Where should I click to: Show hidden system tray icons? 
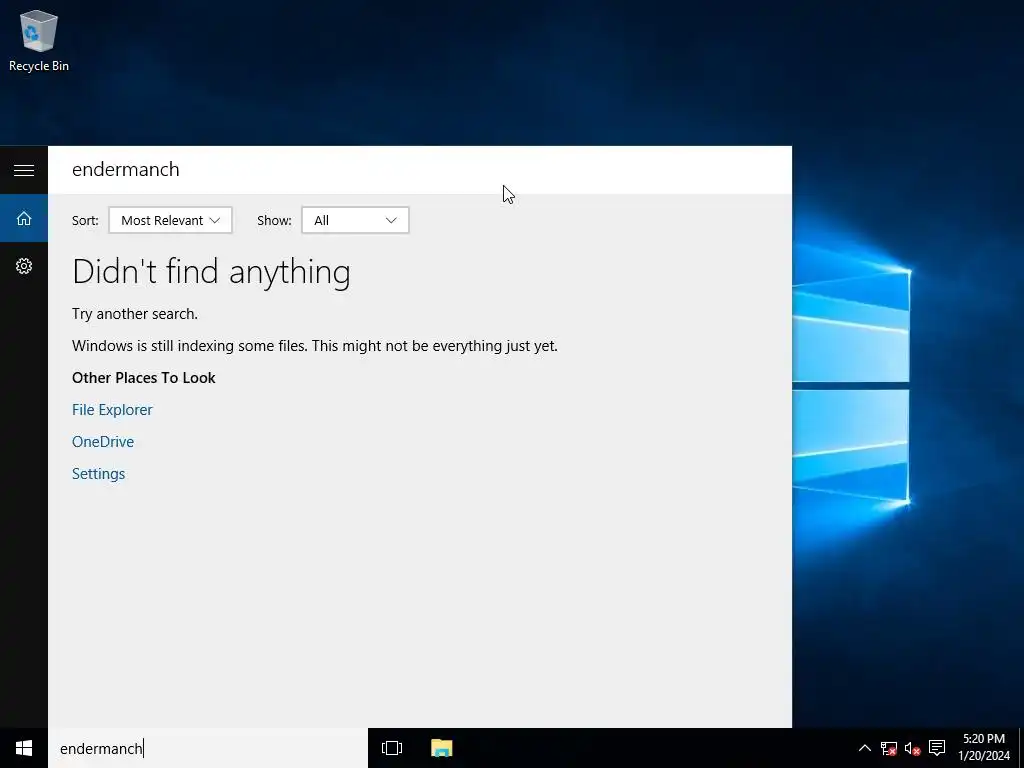pos(864,748)
